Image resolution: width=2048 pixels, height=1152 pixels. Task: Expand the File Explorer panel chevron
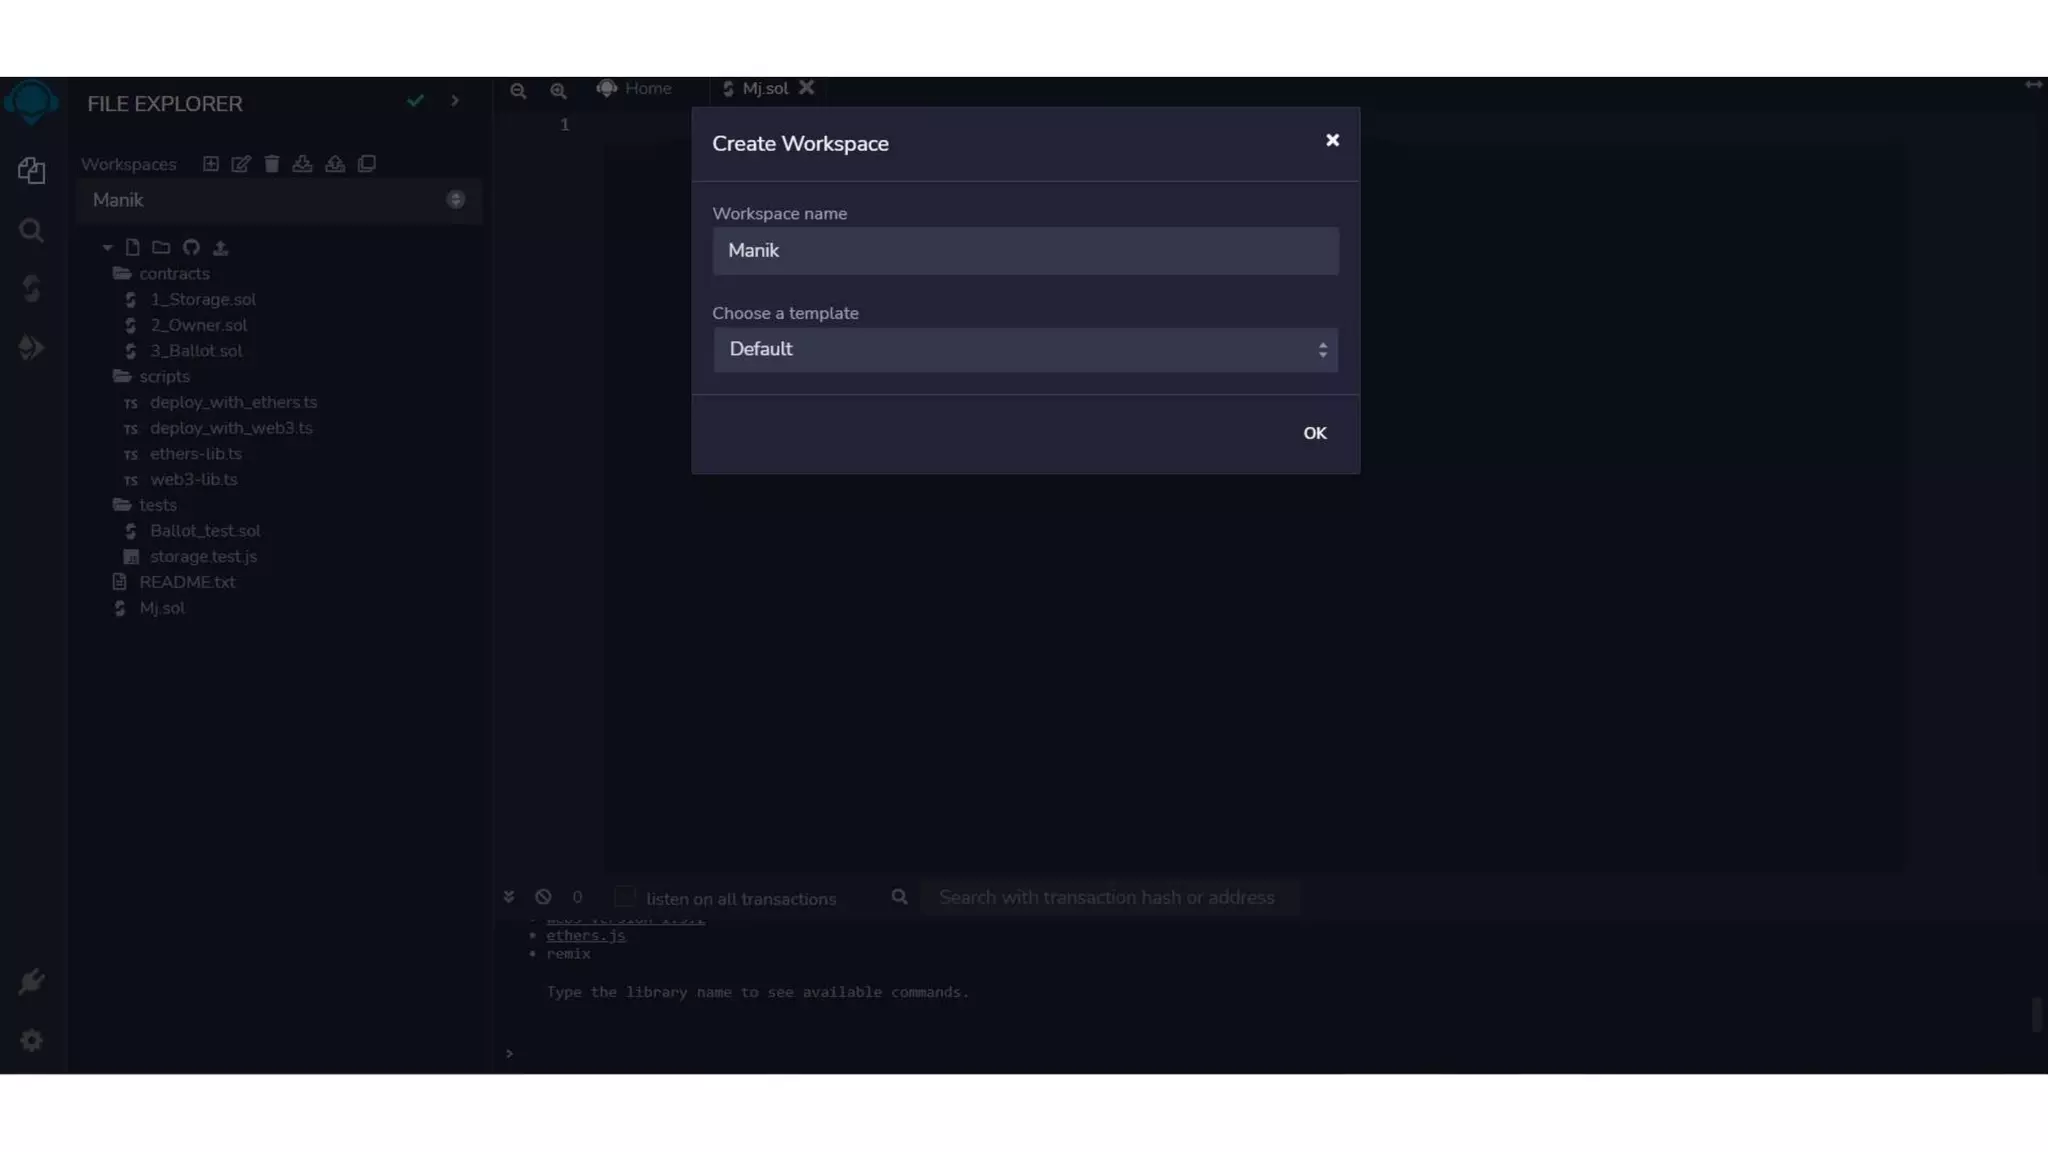coord(455,101)
